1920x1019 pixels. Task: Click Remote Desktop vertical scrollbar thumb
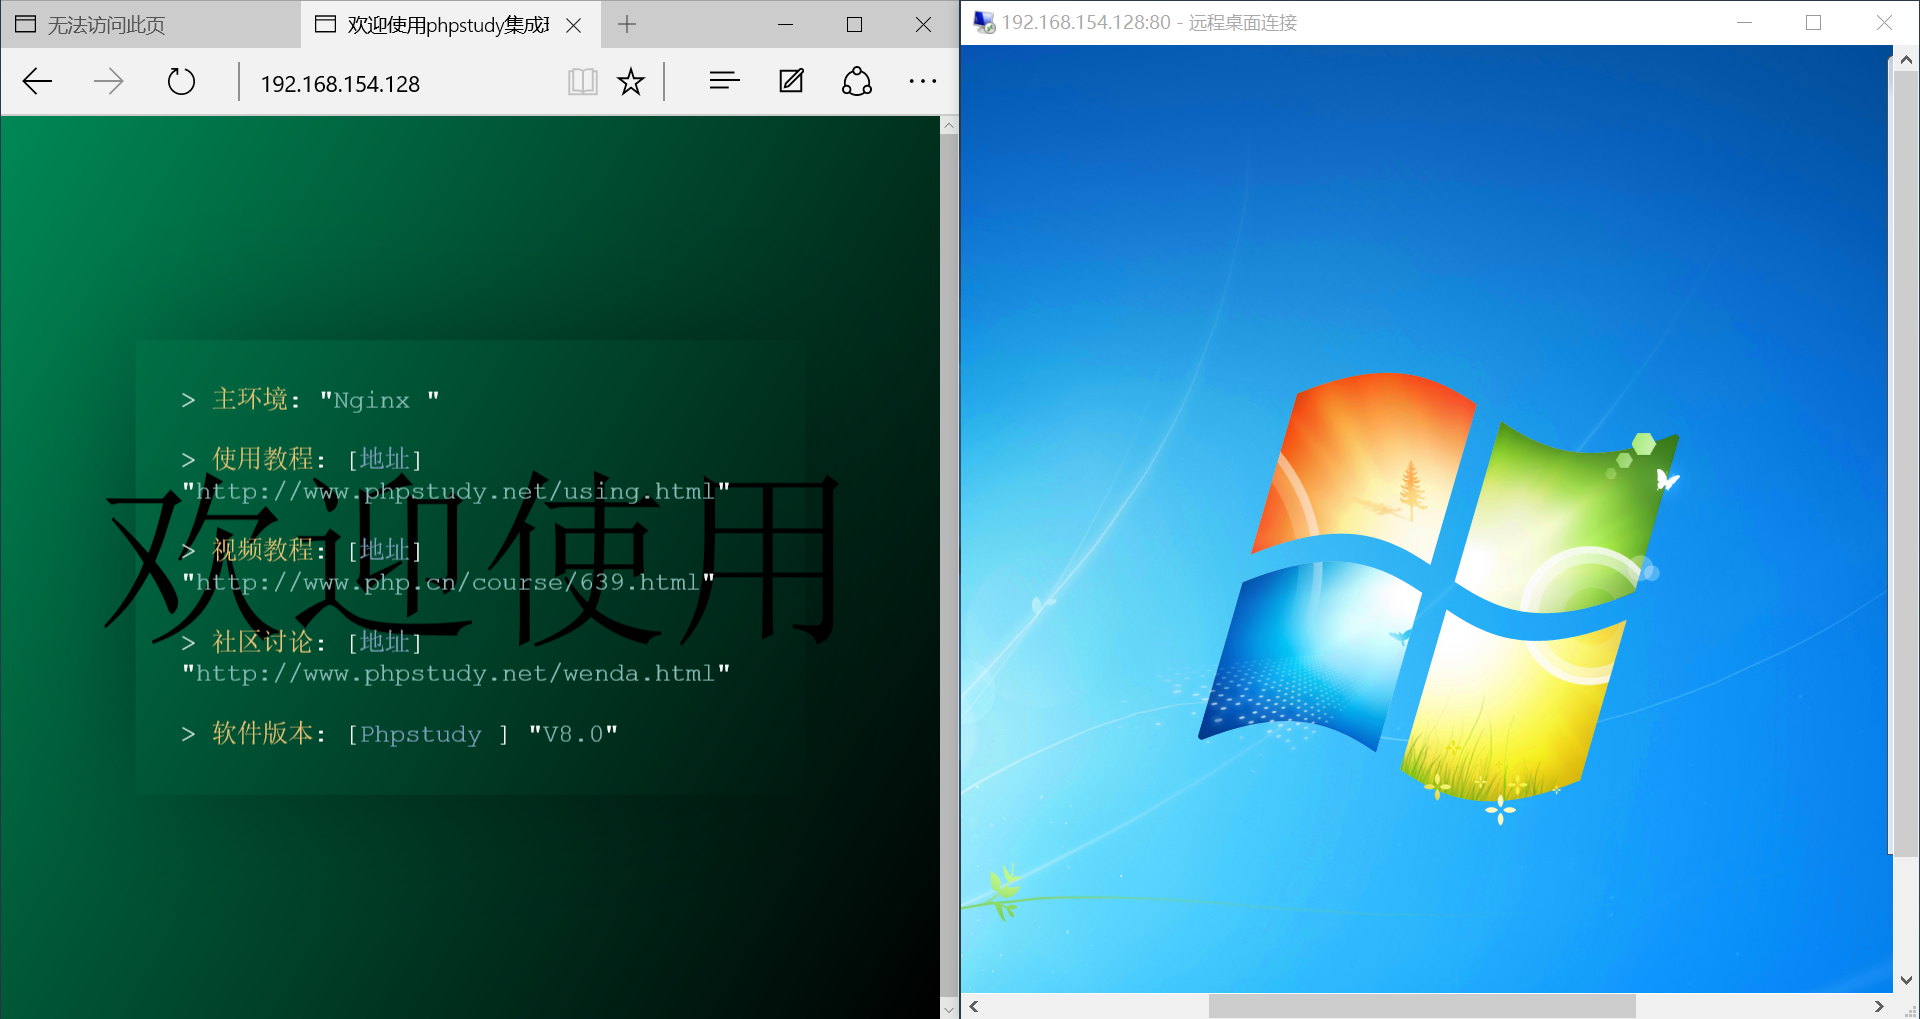(x=1906, y=462)
